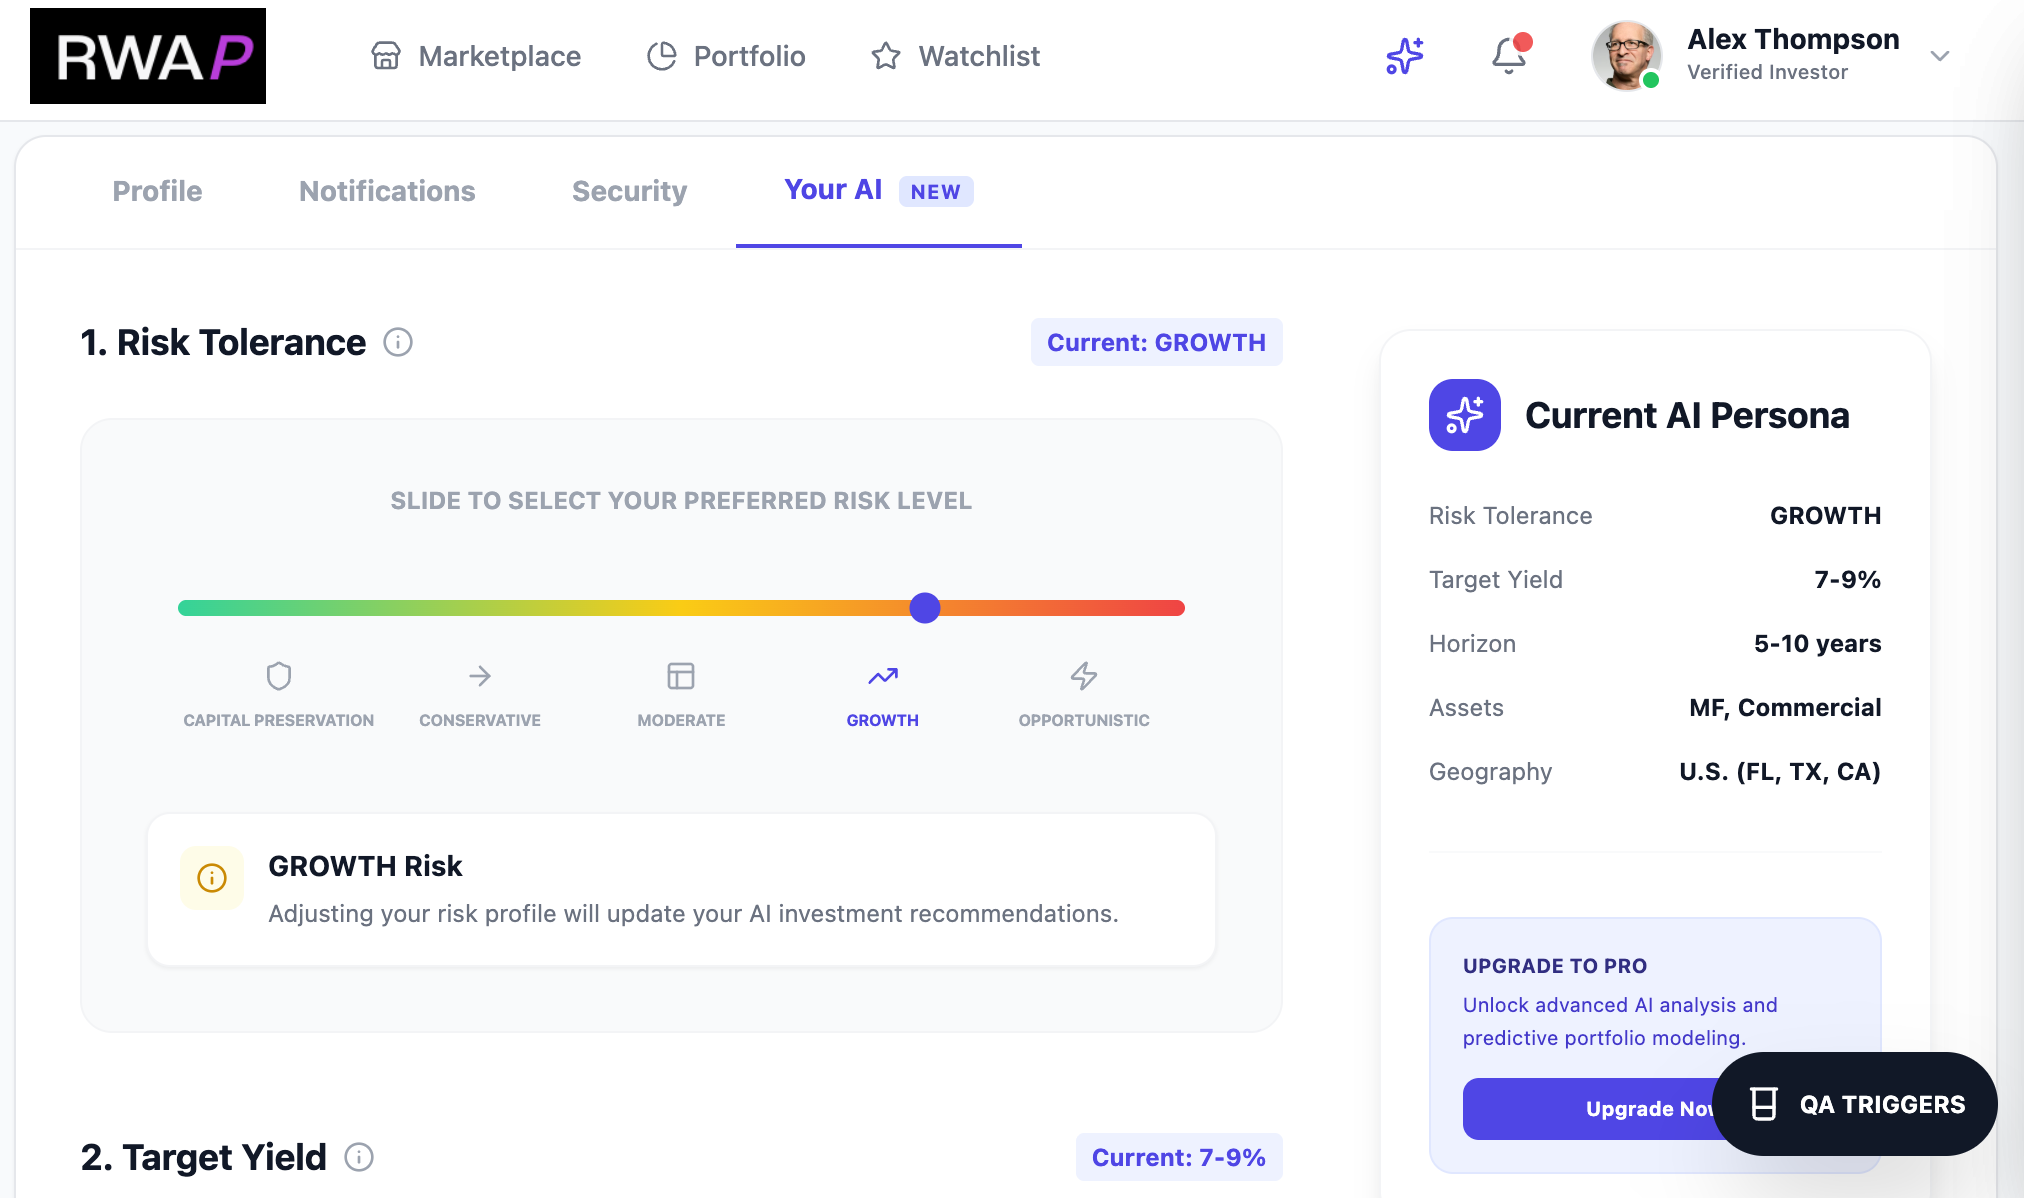
Task: Go to the Notifications tab
Action: click(x=387, y=191)
